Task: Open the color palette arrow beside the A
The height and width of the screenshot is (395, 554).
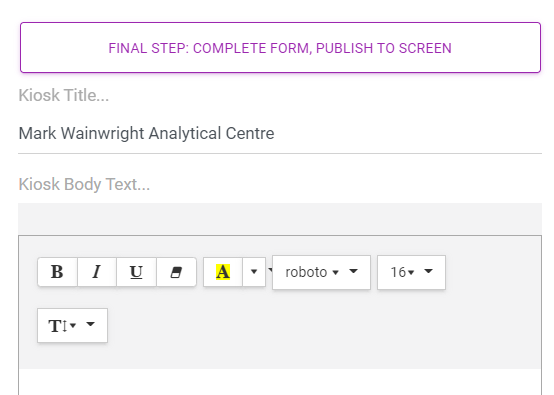Action: [254, 272]
